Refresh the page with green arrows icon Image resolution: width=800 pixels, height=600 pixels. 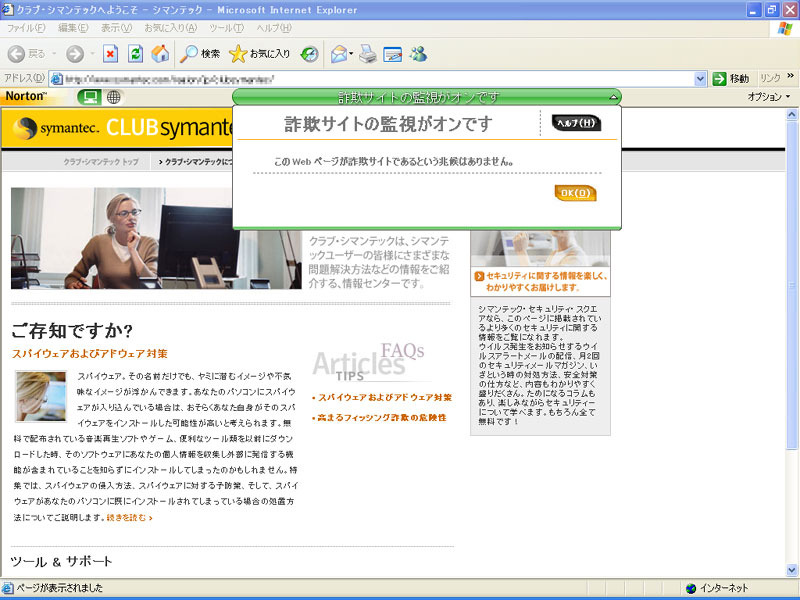coord(135,54)
